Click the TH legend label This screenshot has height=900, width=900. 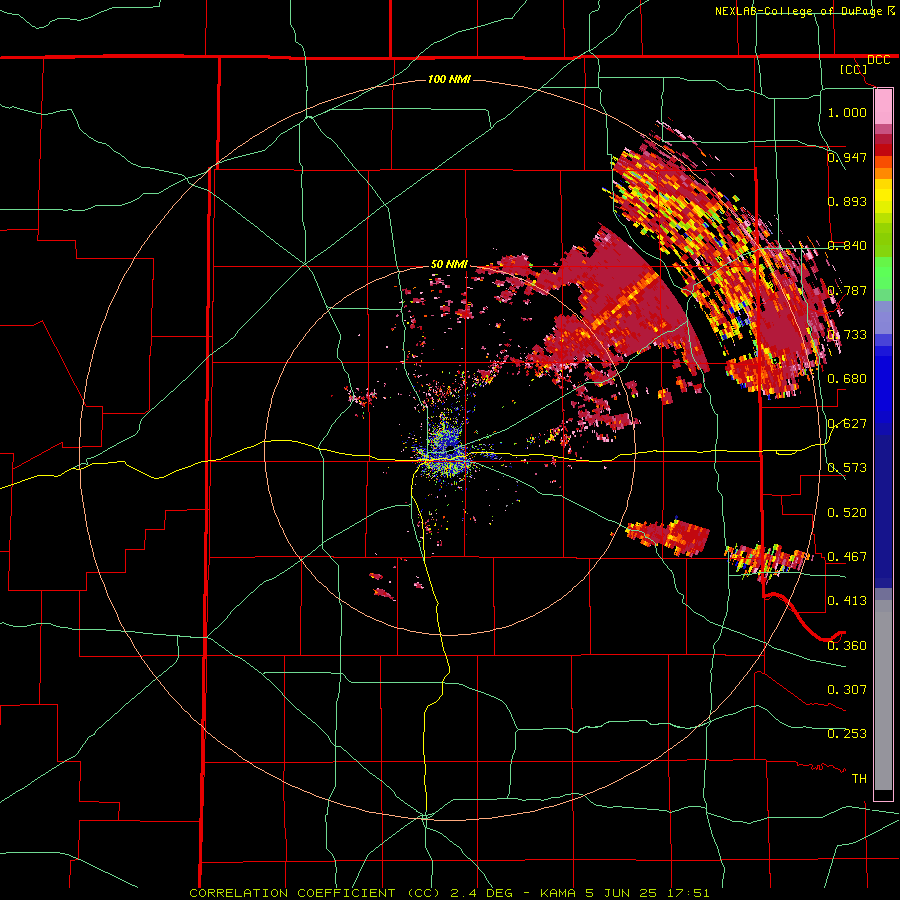pos(859,778)
